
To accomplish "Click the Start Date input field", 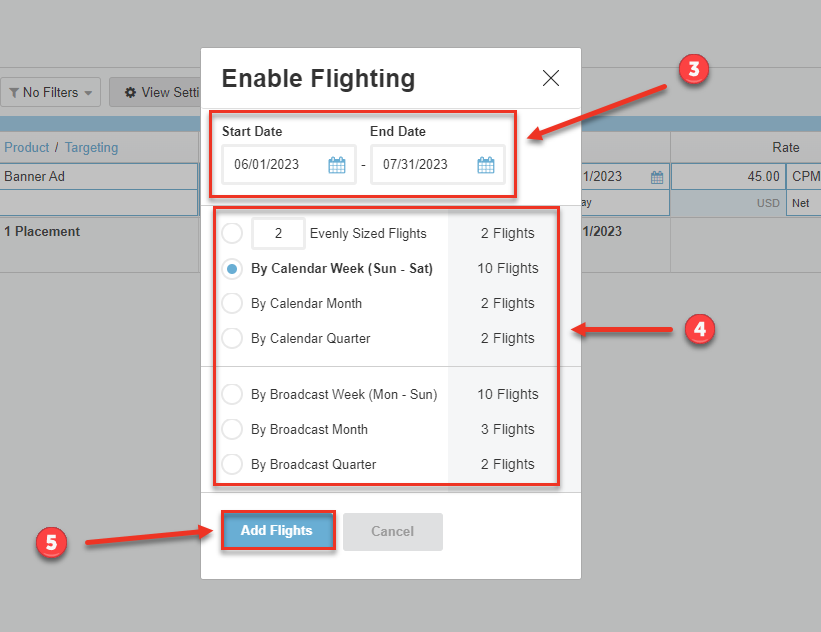I will (x=275, y=165).
